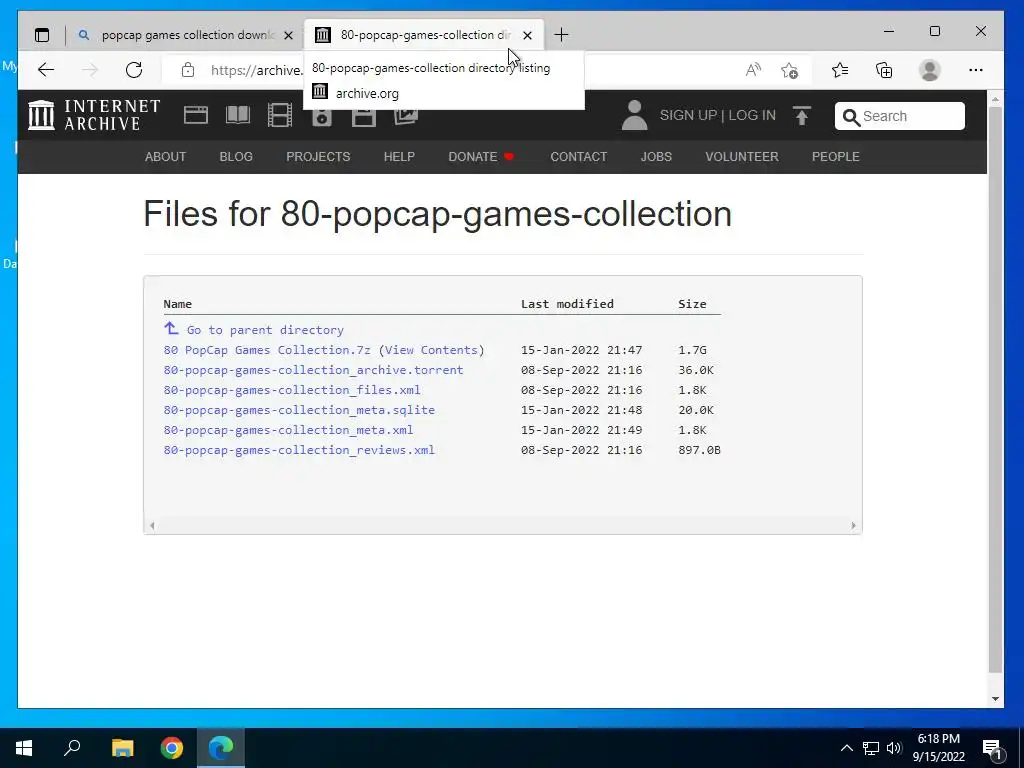
Task: Close the popcap games collection search tab
Action: pyautogui.click(x=288, y=35)
